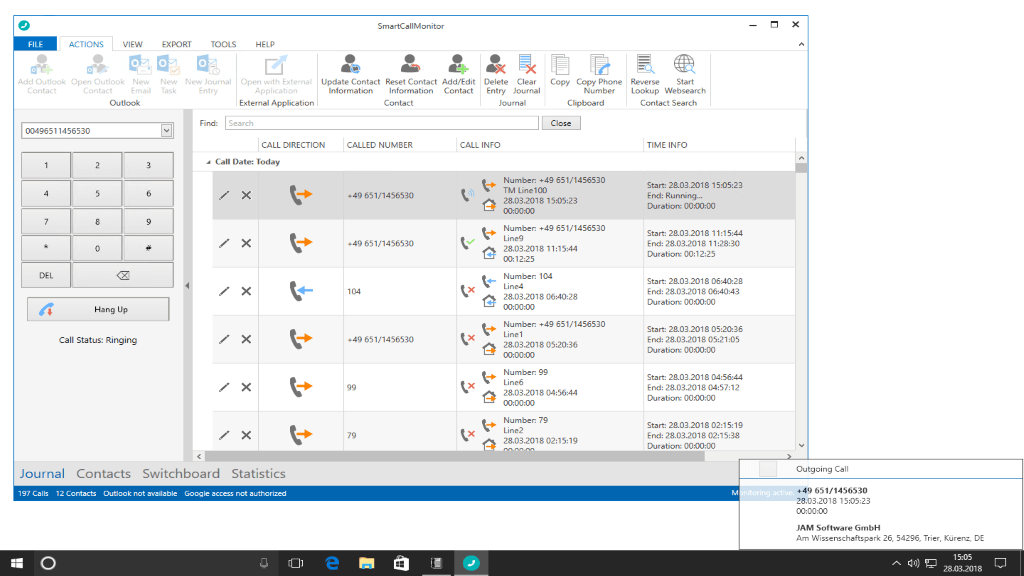Image resolution: width=1024 pixels, height=576 pixels.
Task: Open Task View on the taskbar
Action: pos(296,563)
